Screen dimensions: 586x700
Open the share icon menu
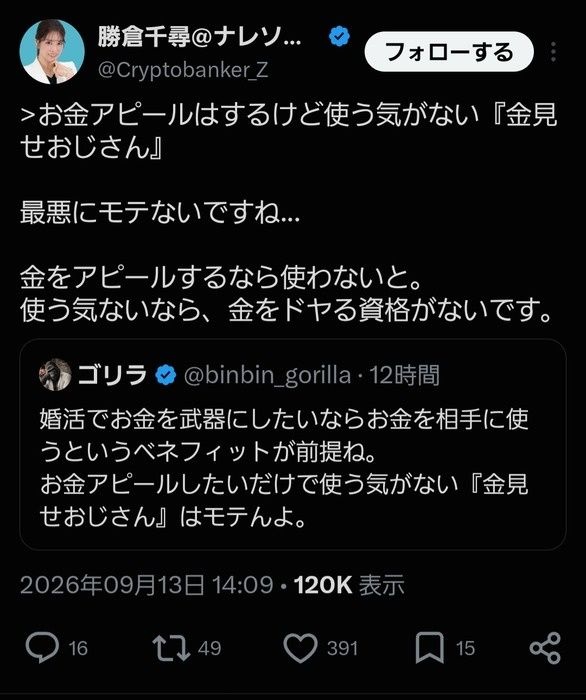click(x=545, y=648)
